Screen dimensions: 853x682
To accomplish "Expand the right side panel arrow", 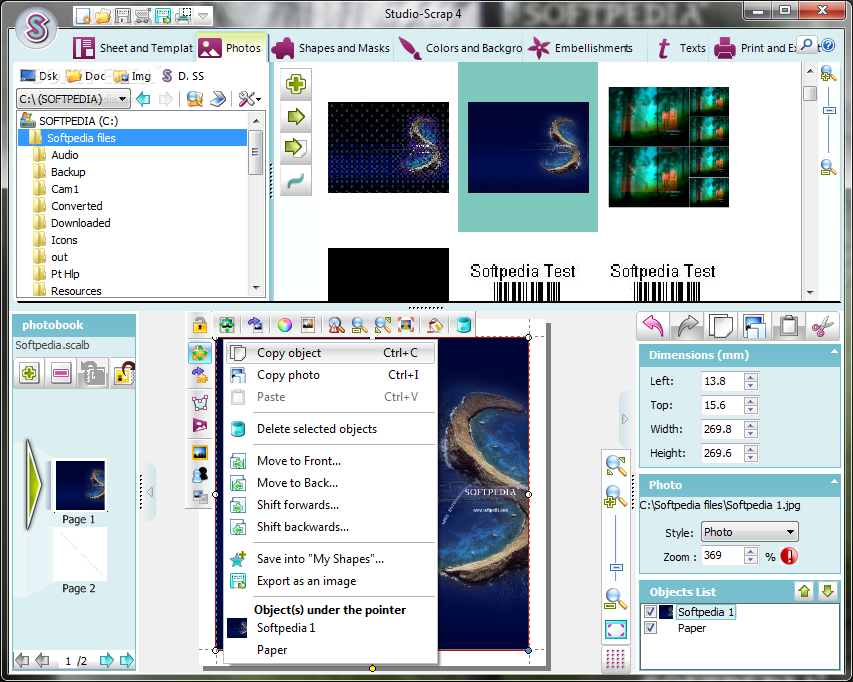I will coord(625,419).
